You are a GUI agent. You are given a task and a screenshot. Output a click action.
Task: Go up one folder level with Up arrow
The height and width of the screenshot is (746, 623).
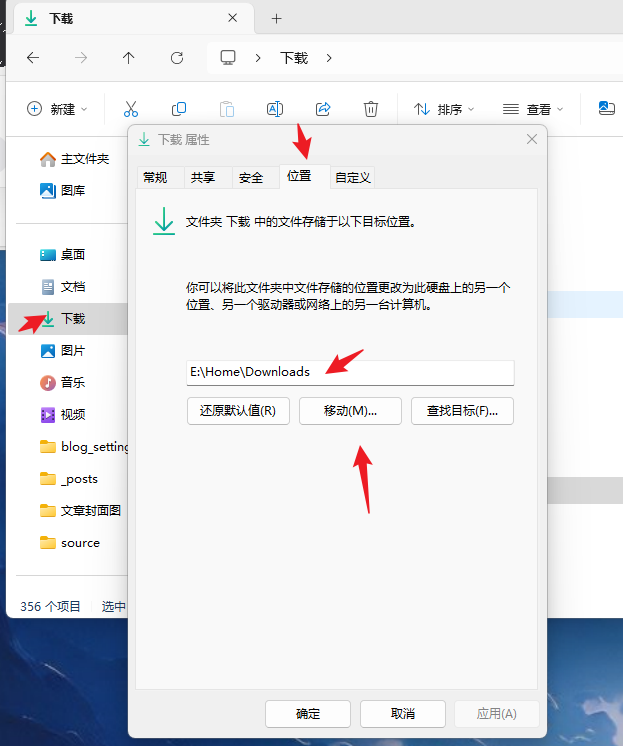click(x=129, y=58)
